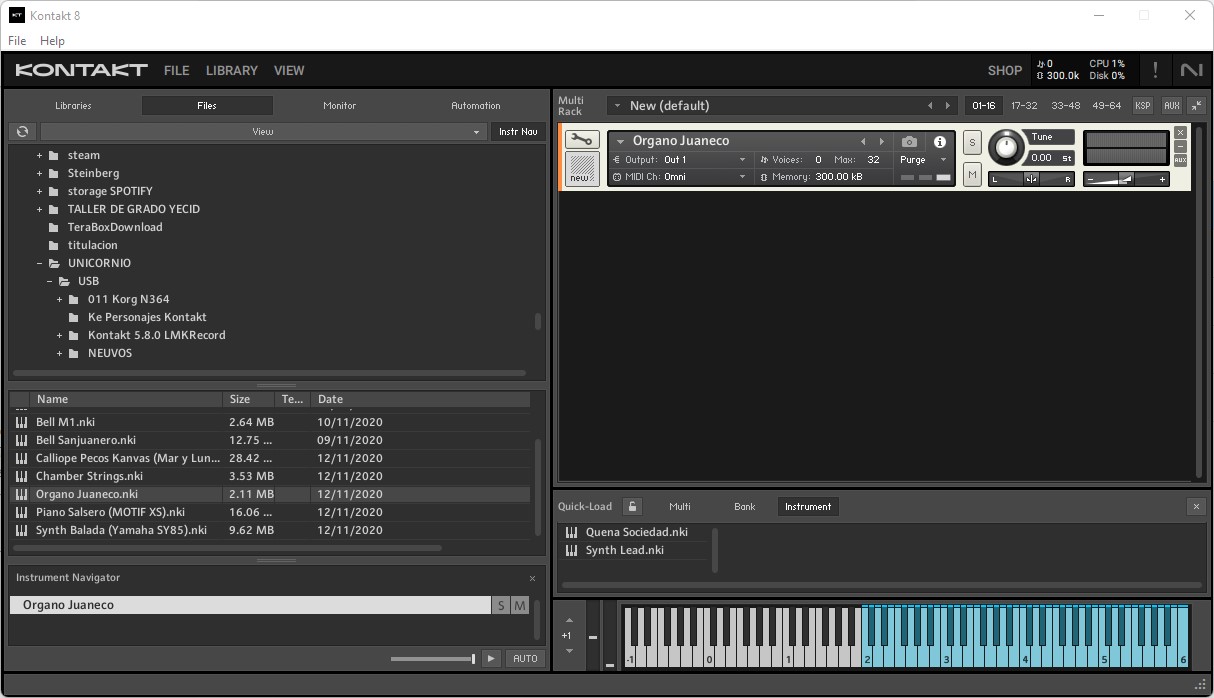Play the audition preview button
The height and width of the screenshot is (698, 1214).
coord(490,658)
